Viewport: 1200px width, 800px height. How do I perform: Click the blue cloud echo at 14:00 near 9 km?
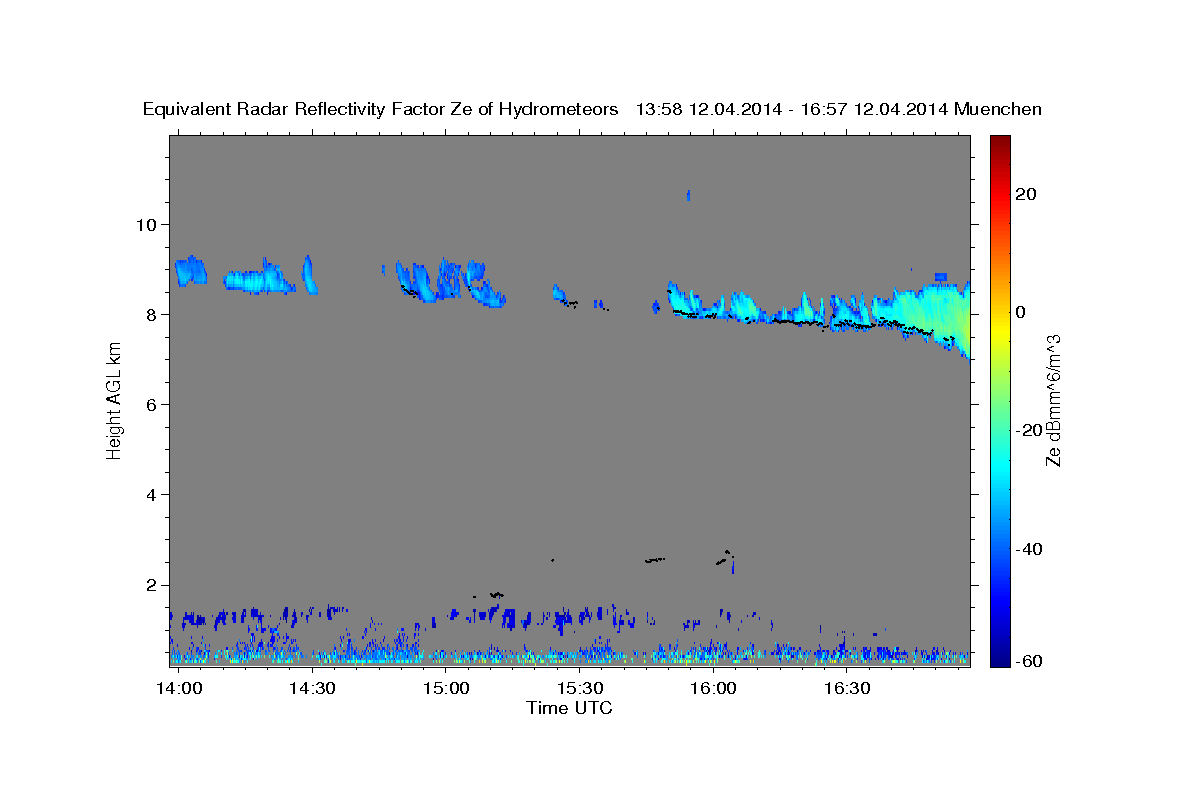[x=190, y=271]
